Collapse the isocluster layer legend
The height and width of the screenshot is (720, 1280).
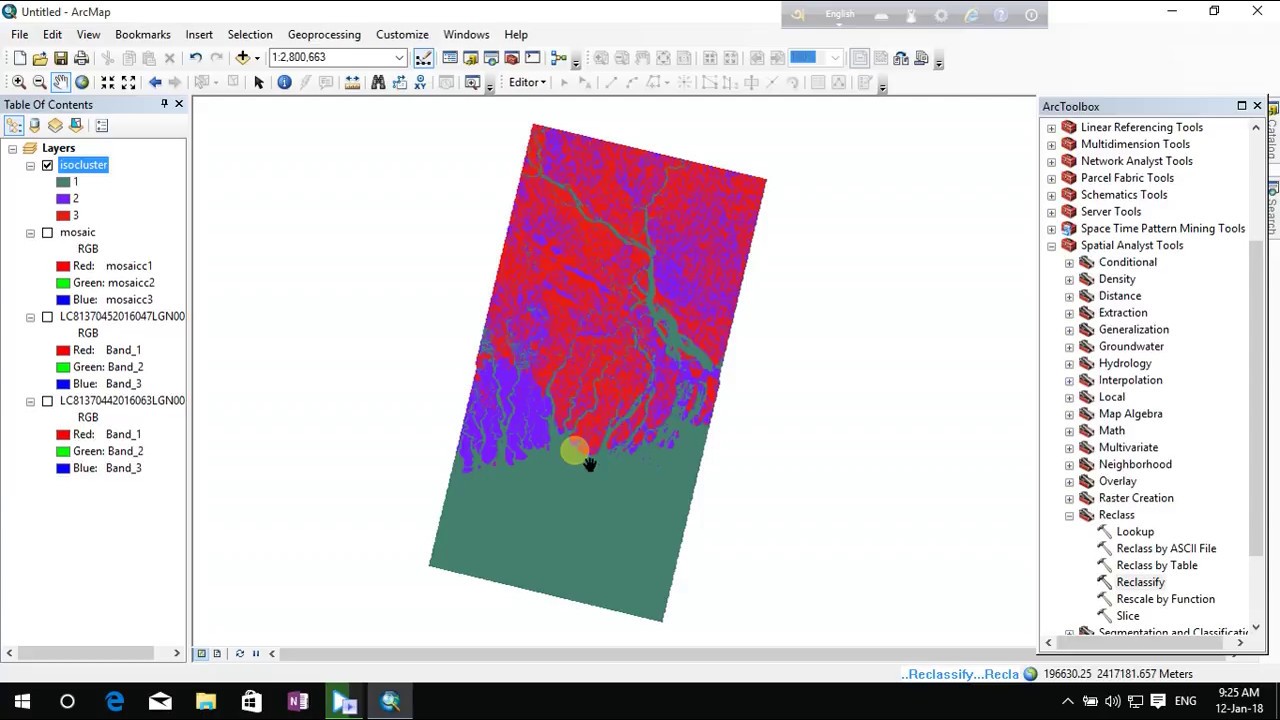coord(30,165)
